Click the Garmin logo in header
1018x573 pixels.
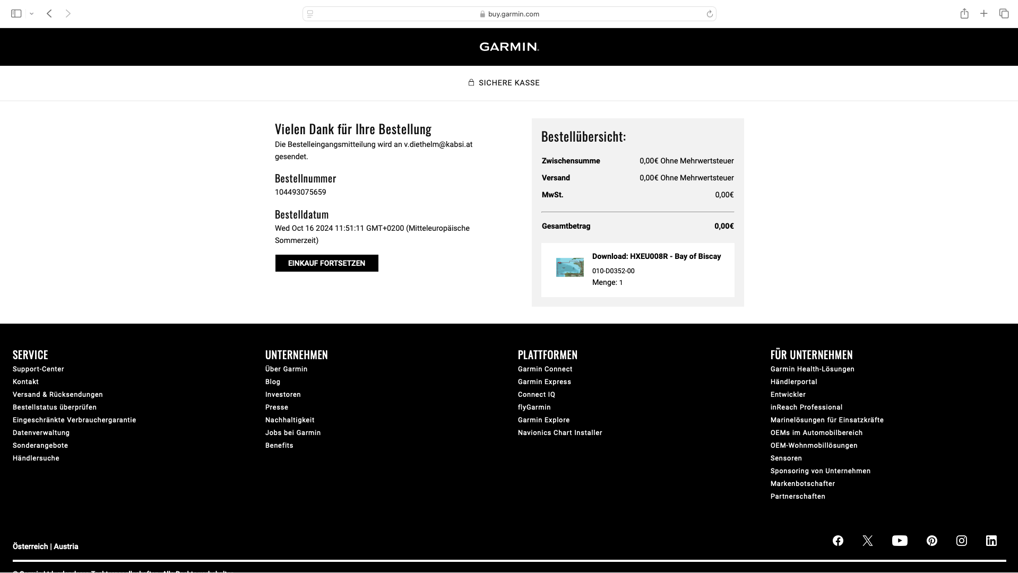click(509, 47)
